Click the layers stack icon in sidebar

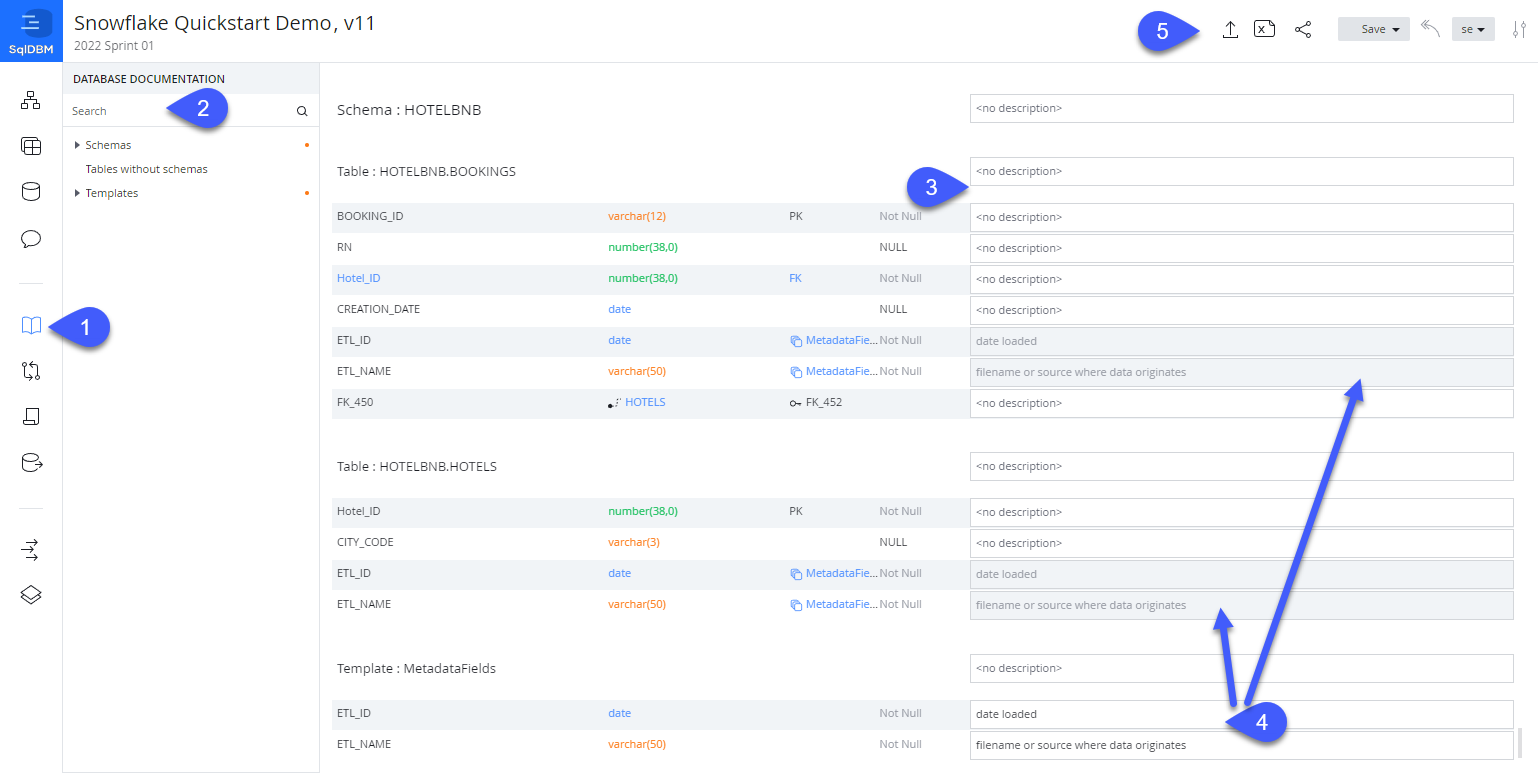[x=31, y=595]
